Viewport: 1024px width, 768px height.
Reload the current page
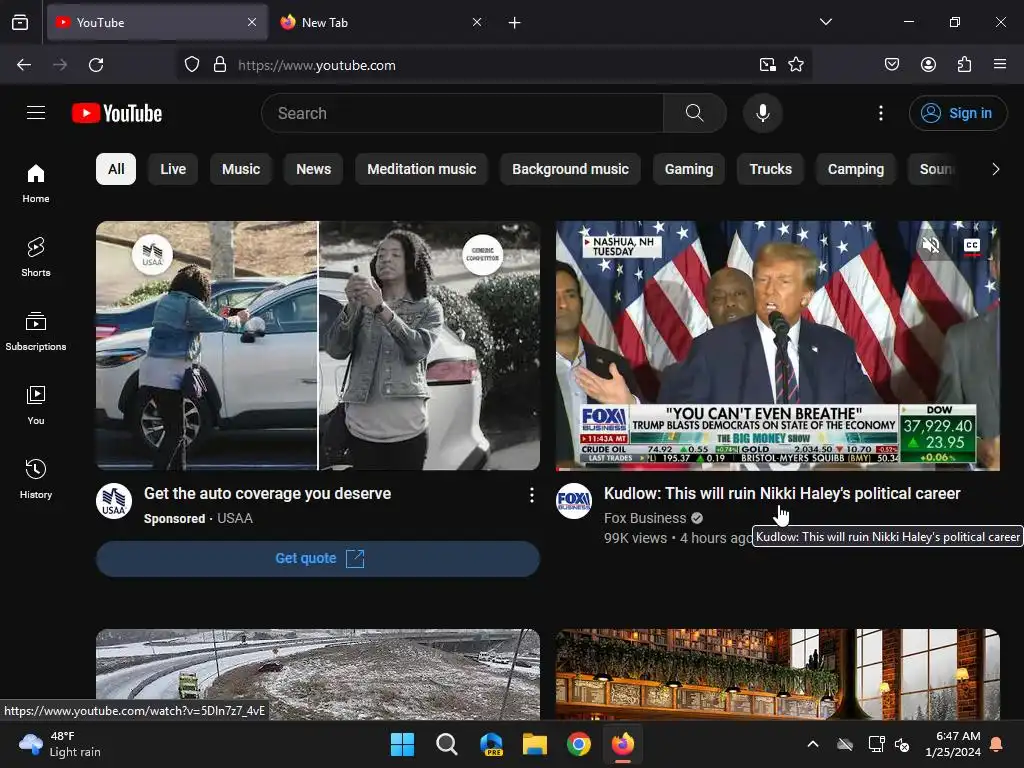pyautogui.click(x=96, y=65)
